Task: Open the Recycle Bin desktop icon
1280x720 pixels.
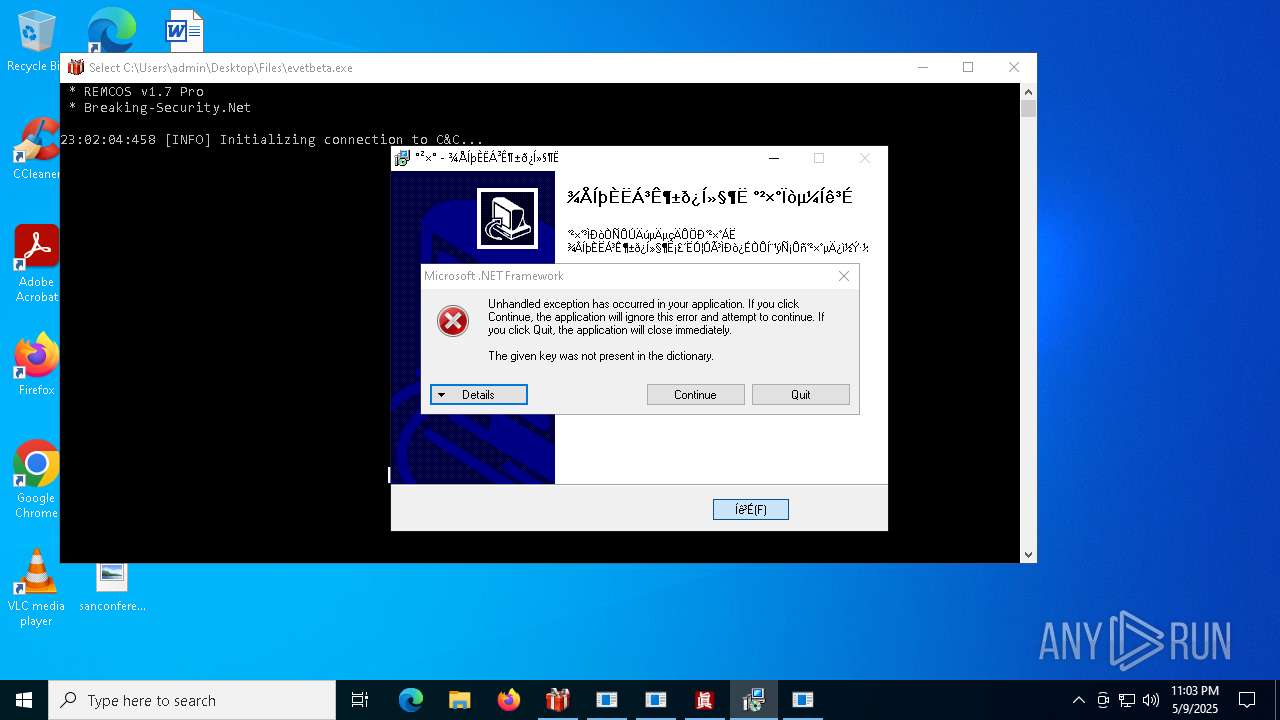Action: (x=36, y=40)
